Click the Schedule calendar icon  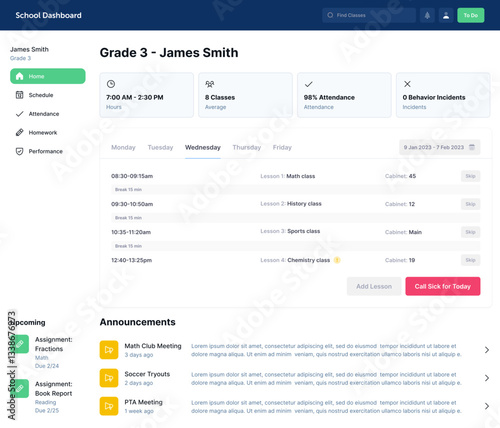pos(20,95)
